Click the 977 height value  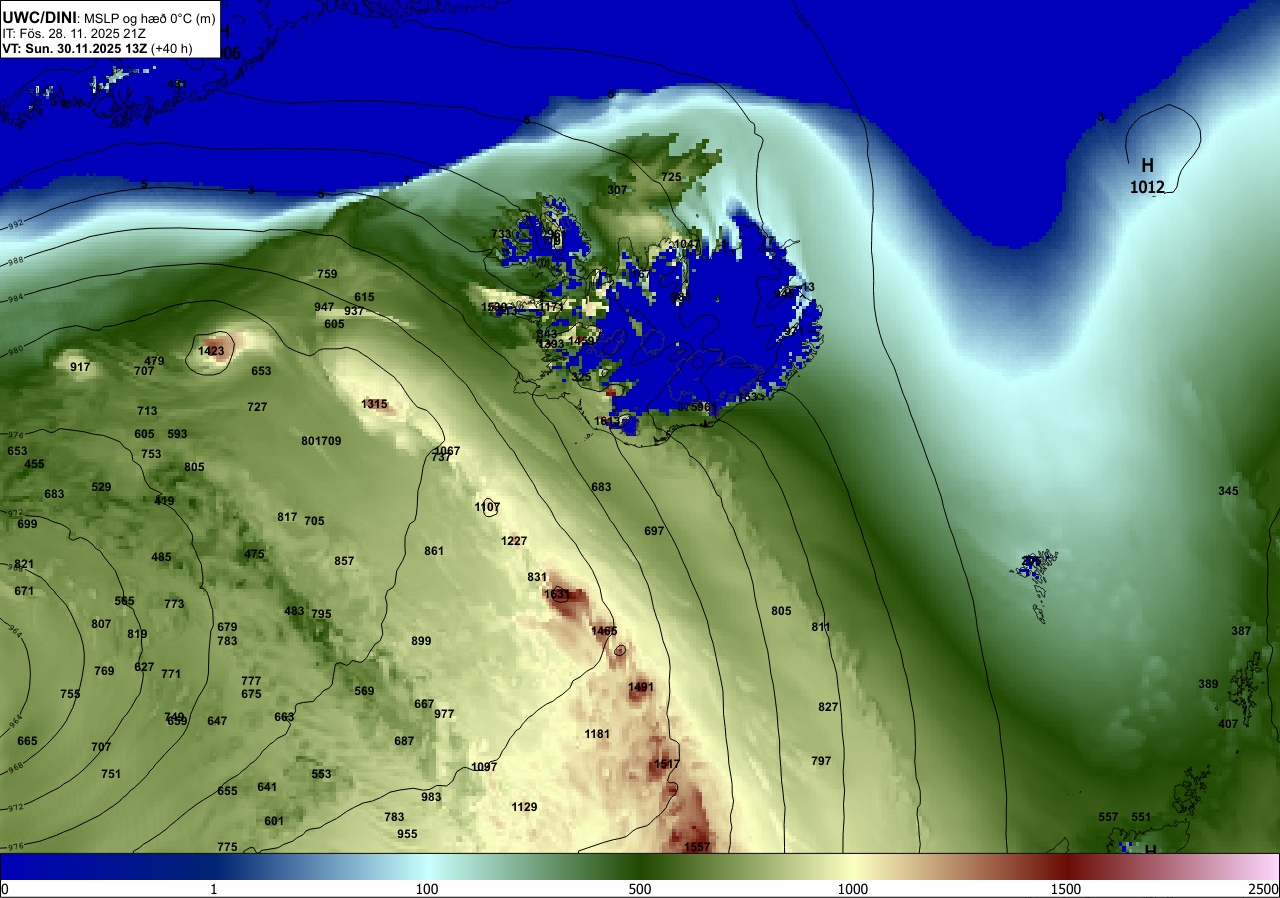[x=444, y=714]
